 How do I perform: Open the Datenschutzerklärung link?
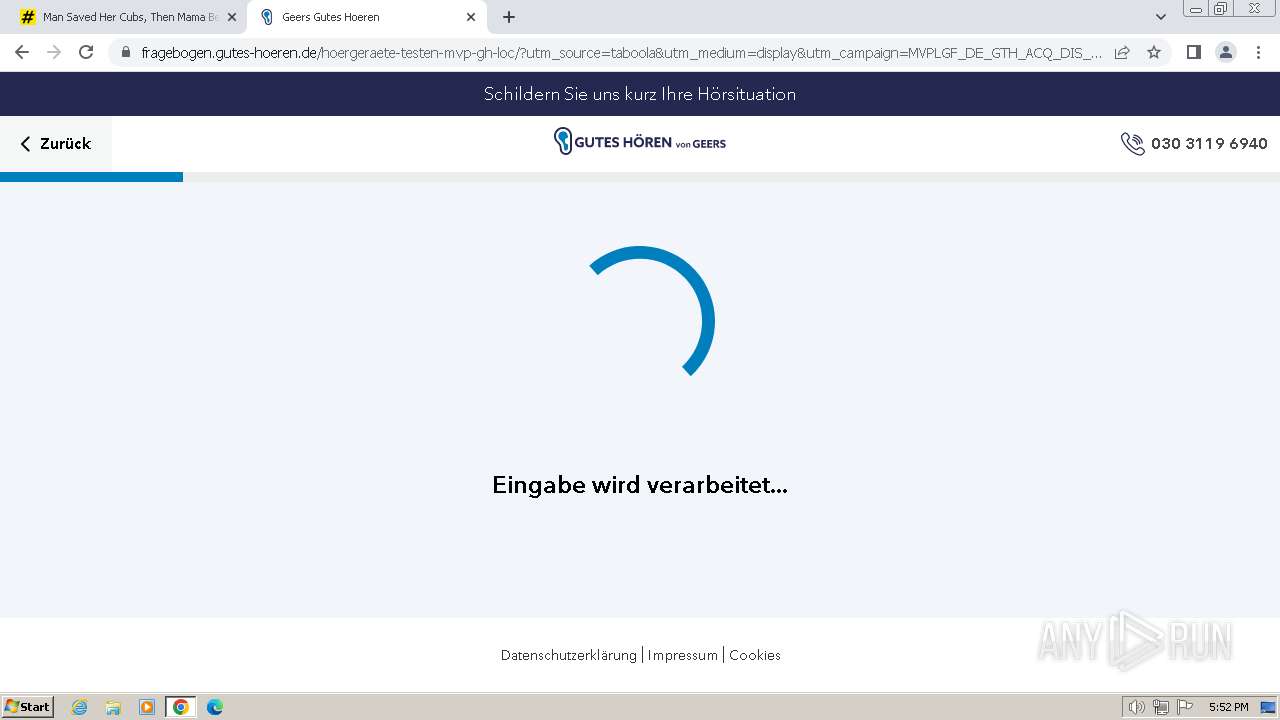click(x=568, y=655)
